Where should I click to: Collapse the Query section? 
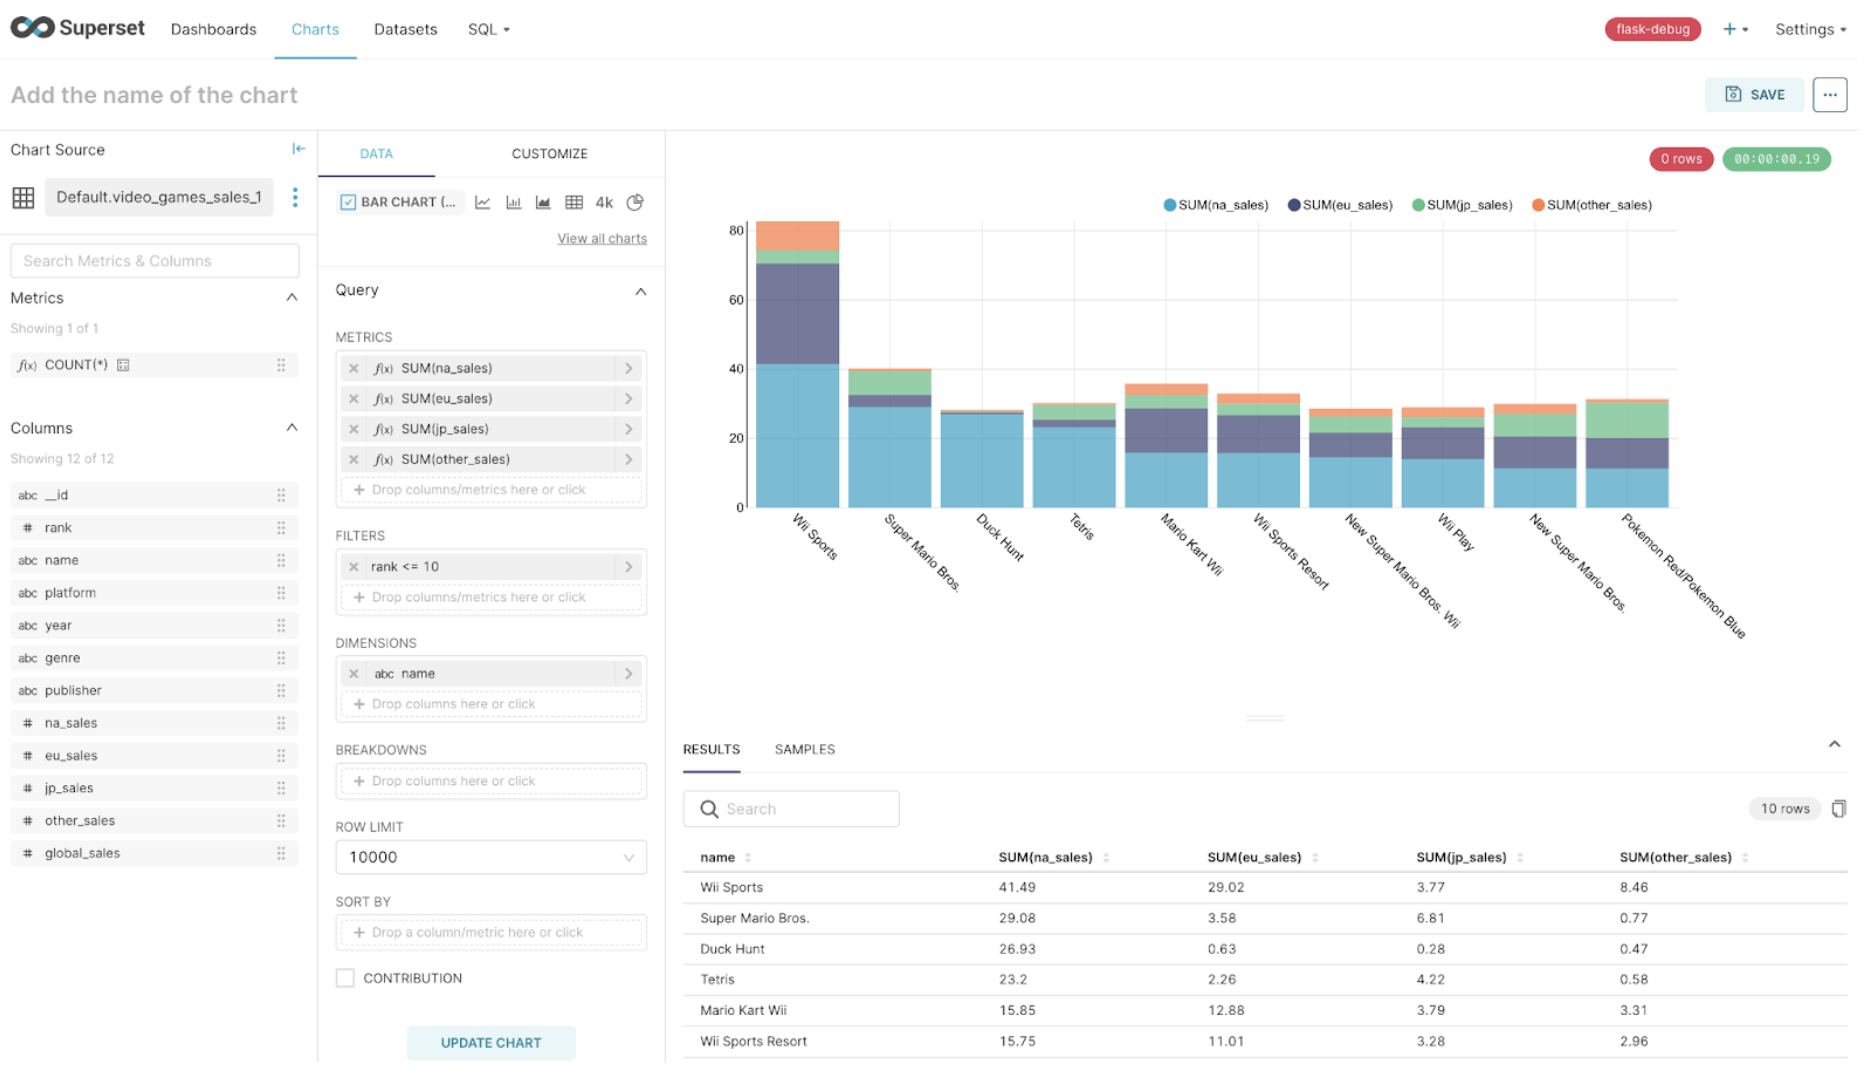pyautogui.click(x=641, y=291)
